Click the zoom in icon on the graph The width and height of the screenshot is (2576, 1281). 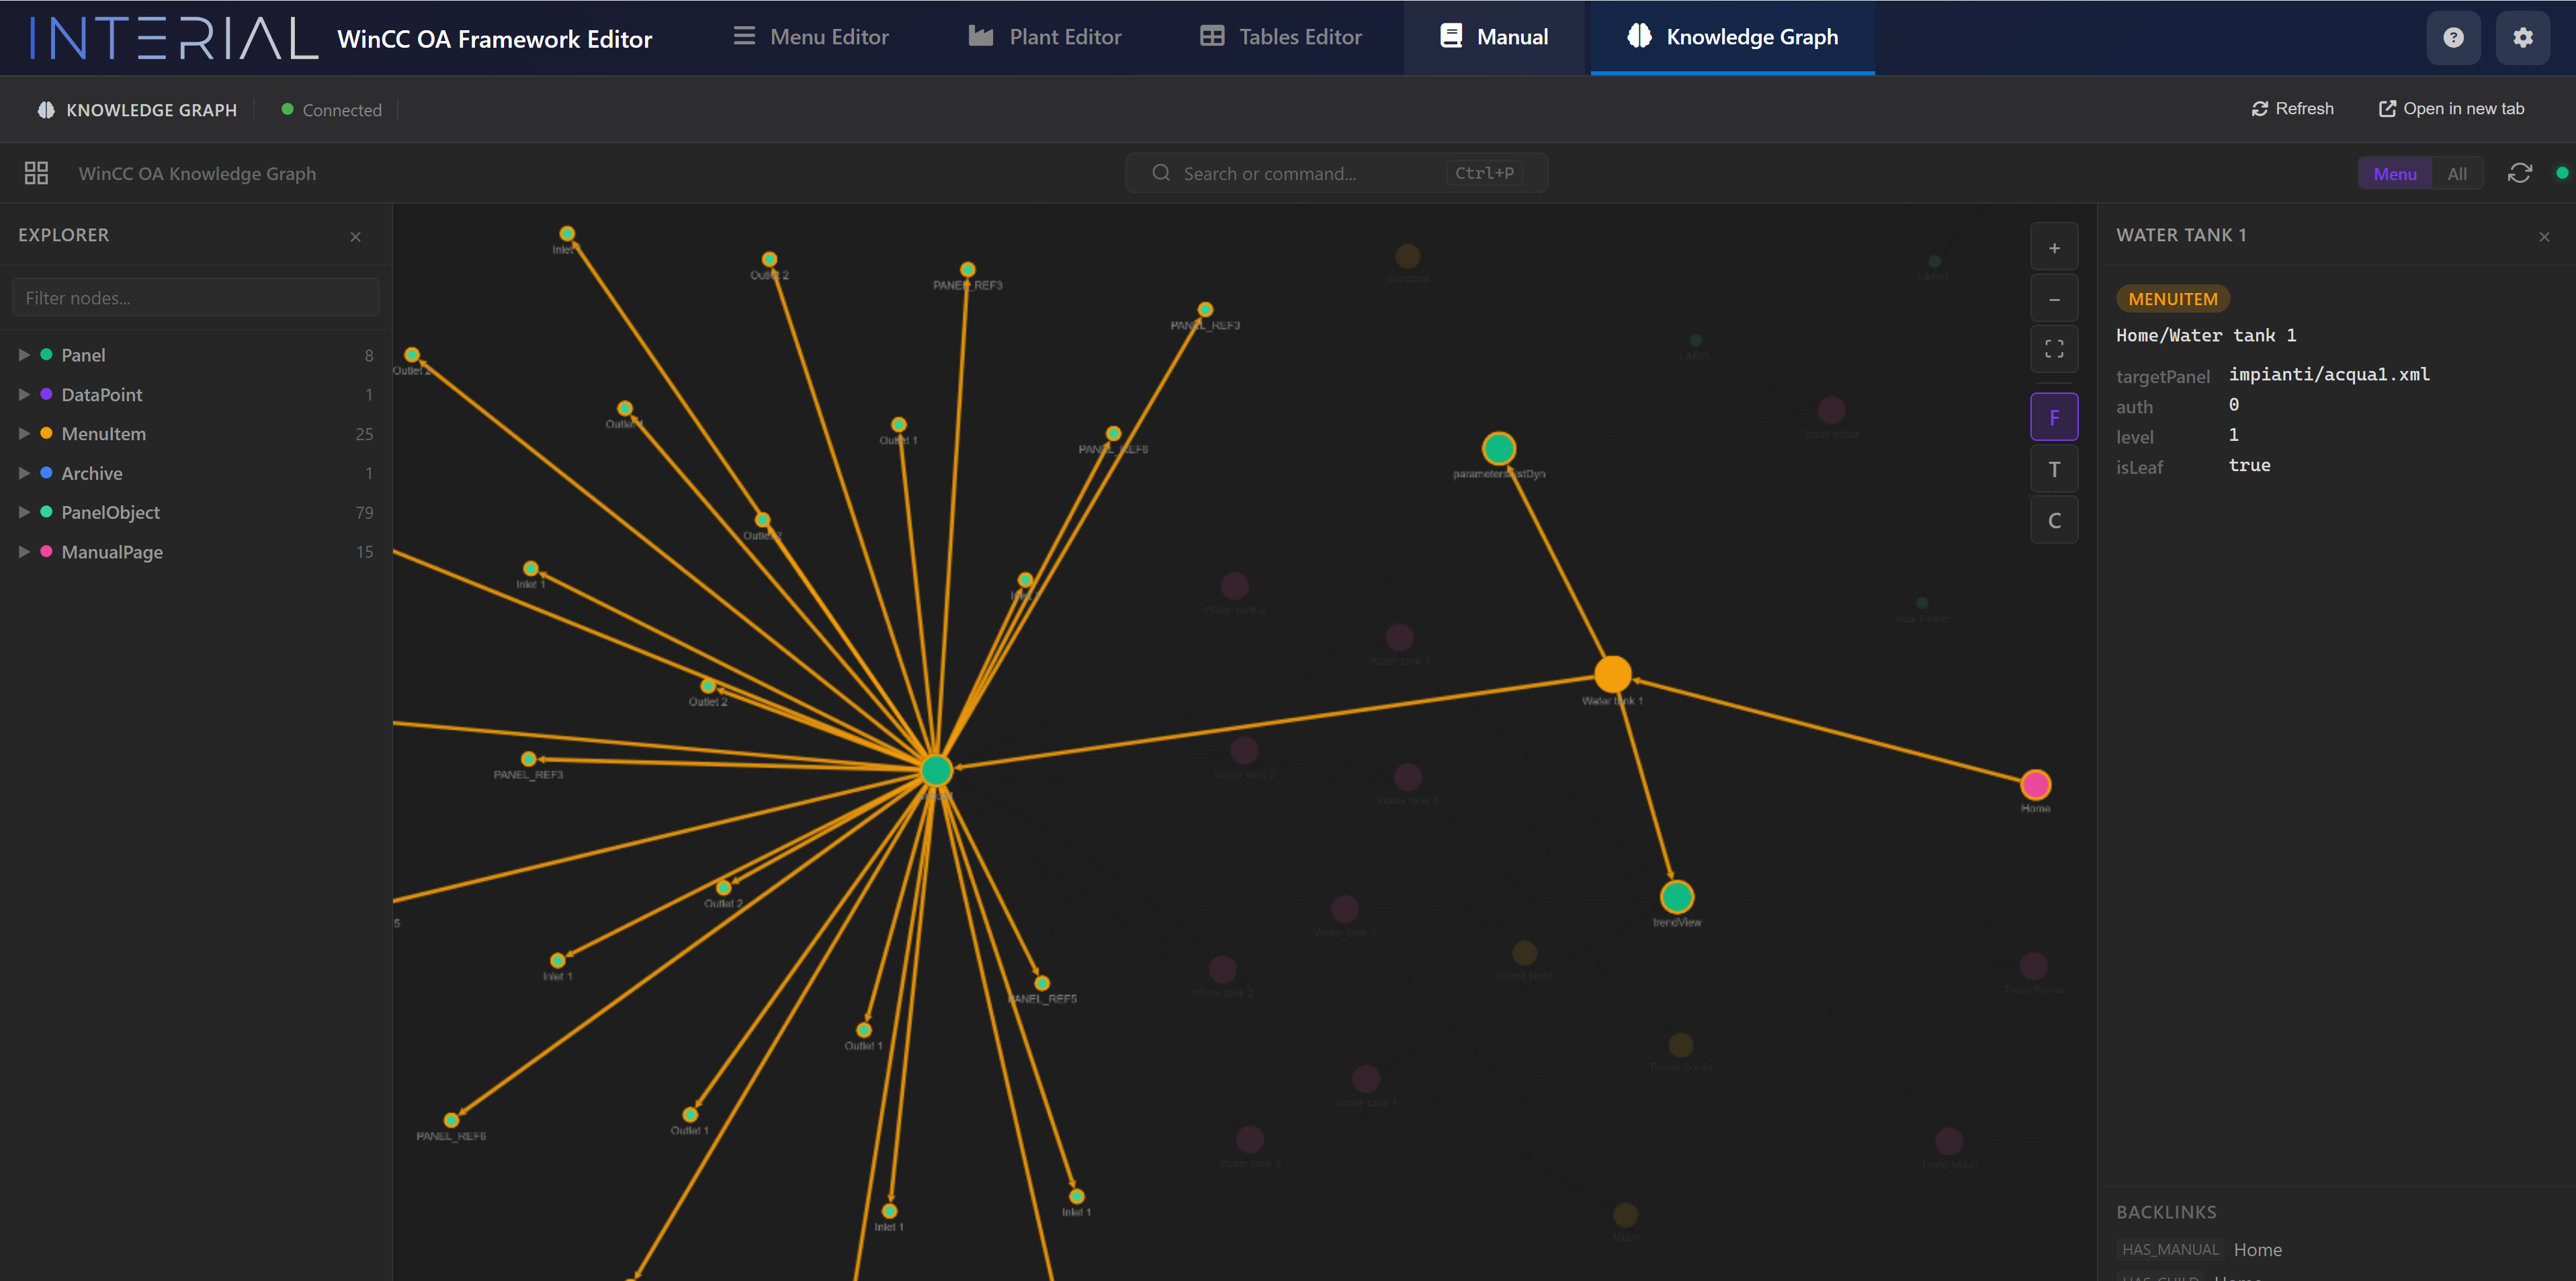point(2055,246)
